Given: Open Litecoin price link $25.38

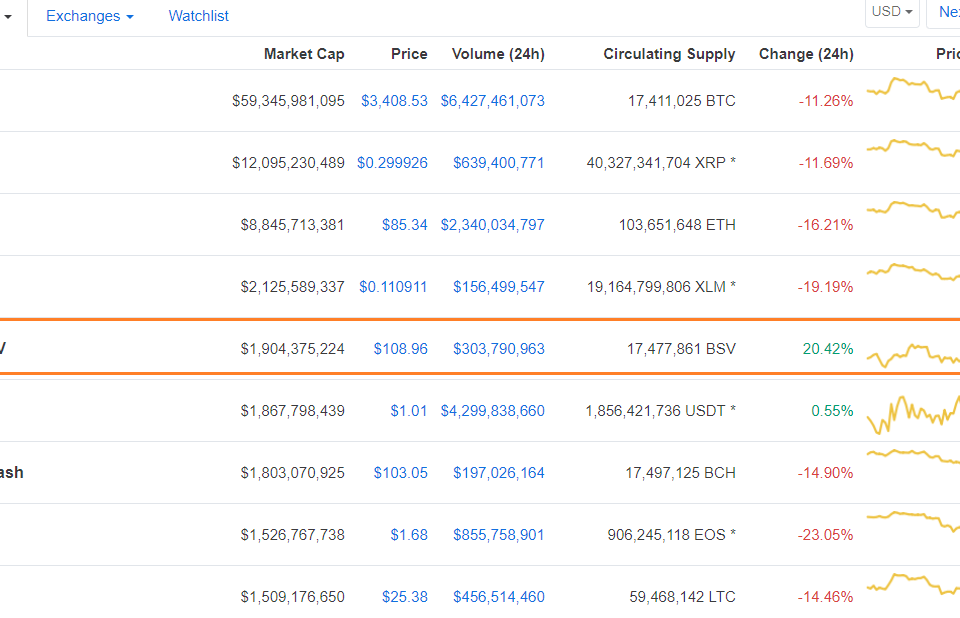Looking at the screenshot, I should pyautogui.click(x=405, y=597).
